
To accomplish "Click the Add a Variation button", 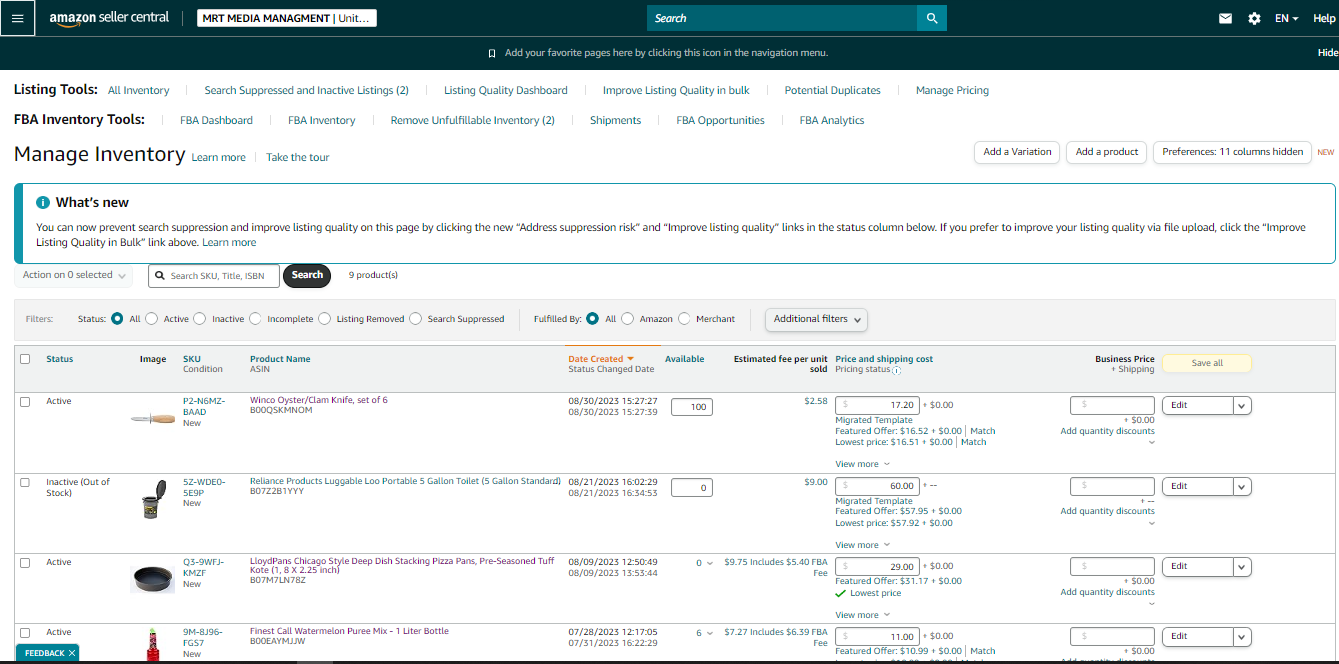I will 1017,152.
